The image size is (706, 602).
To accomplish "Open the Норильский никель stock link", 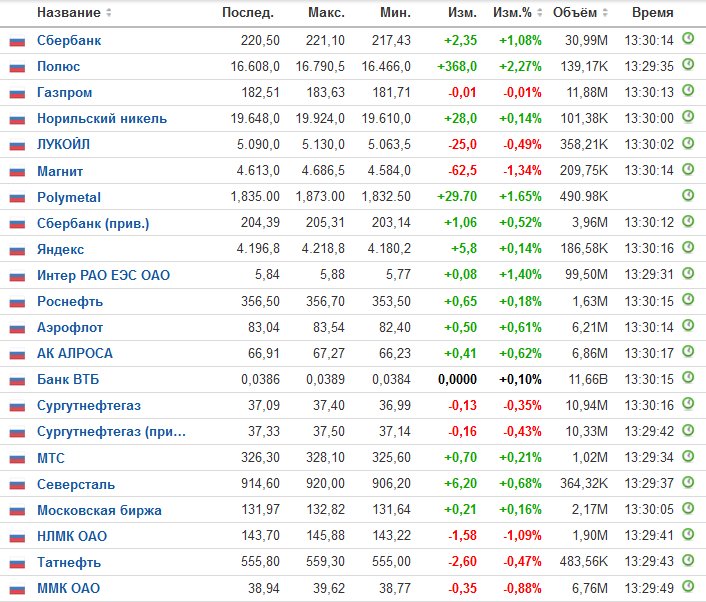I will (x=102, y=118).
